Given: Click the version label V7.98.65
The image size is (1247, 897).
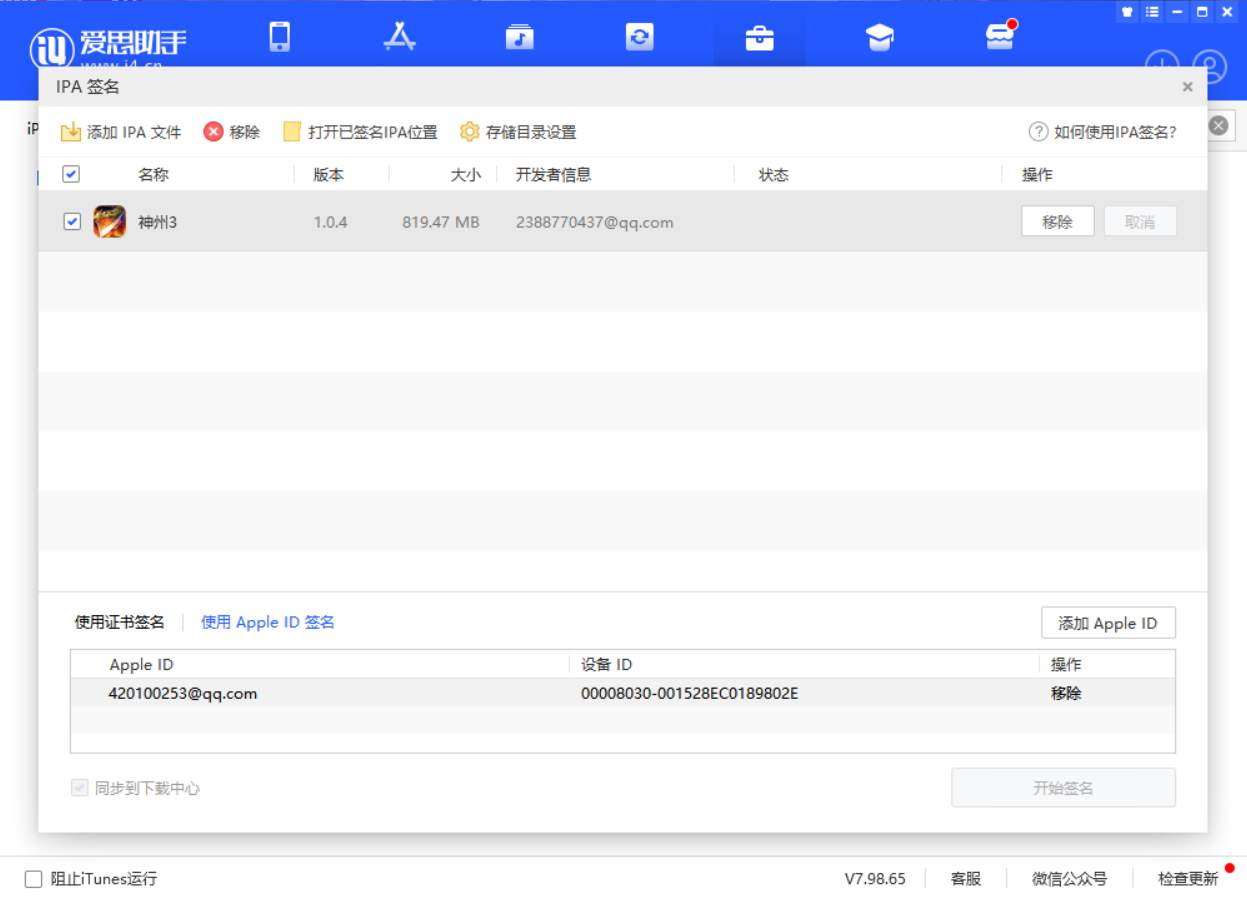Looking at the screenshot, I should [x=875, y=879].
